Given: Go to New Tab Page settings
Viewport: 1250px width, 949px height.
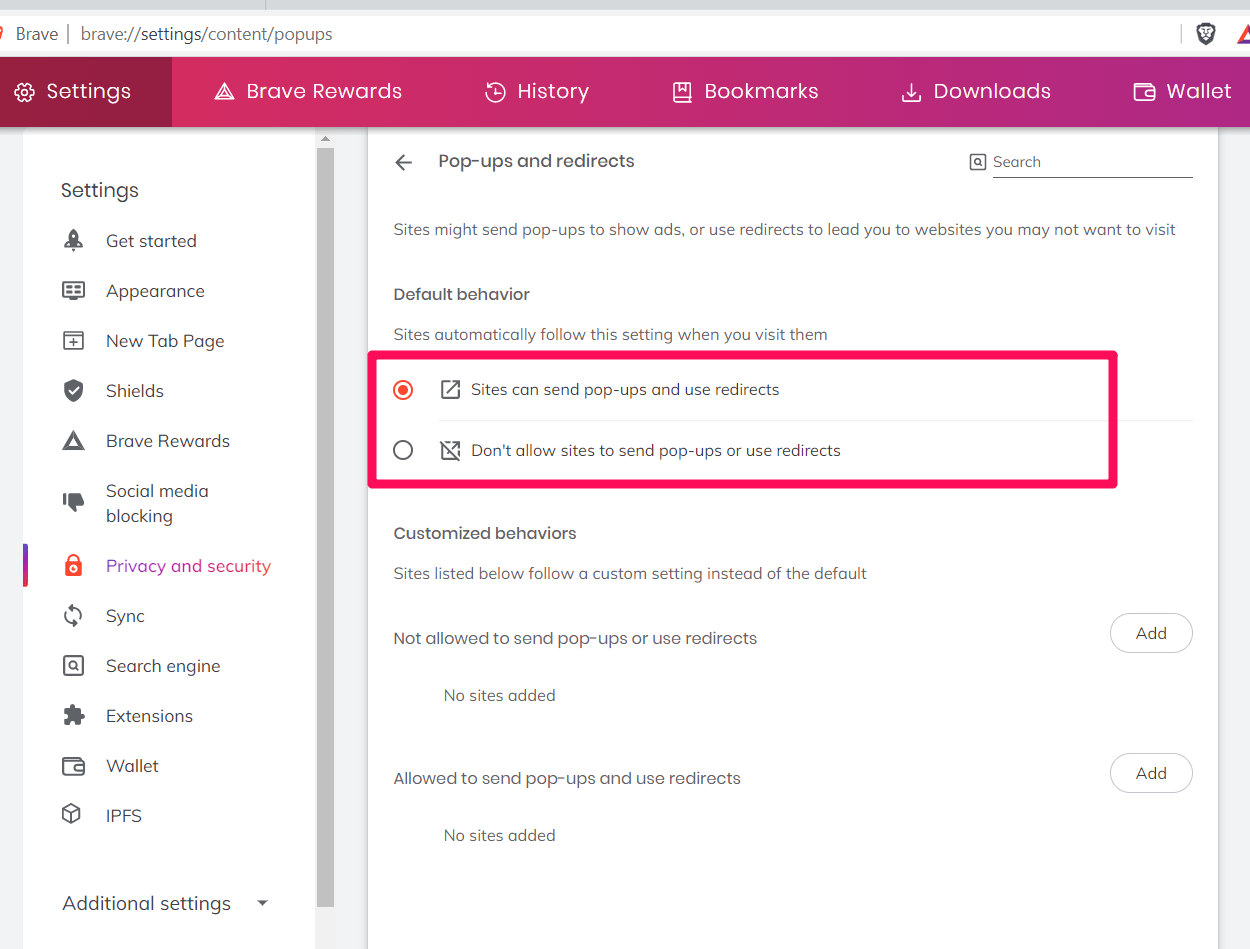Looking at the screenshot, I should (165, 341).
